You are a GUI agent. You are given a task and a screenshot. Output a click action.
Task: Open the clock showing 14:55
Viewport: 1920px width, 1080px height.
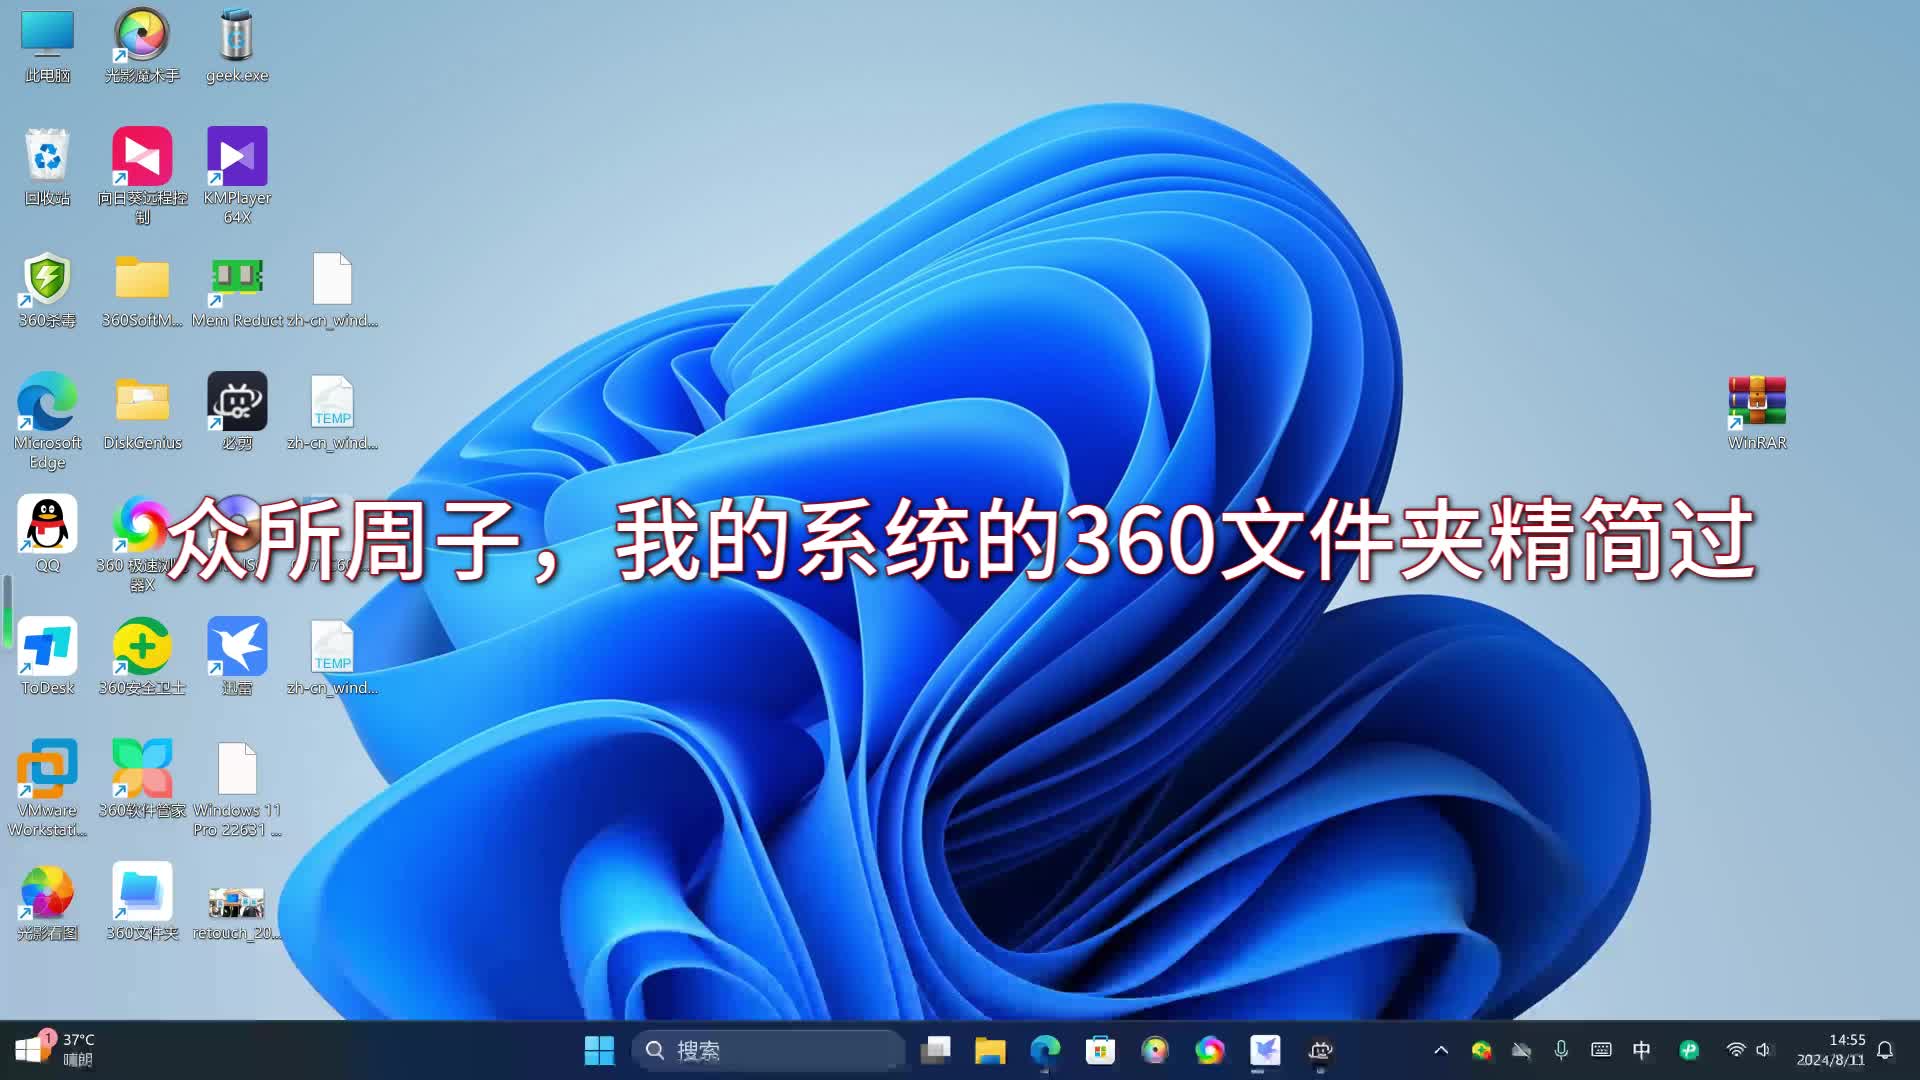[x=1830, y=1050]
